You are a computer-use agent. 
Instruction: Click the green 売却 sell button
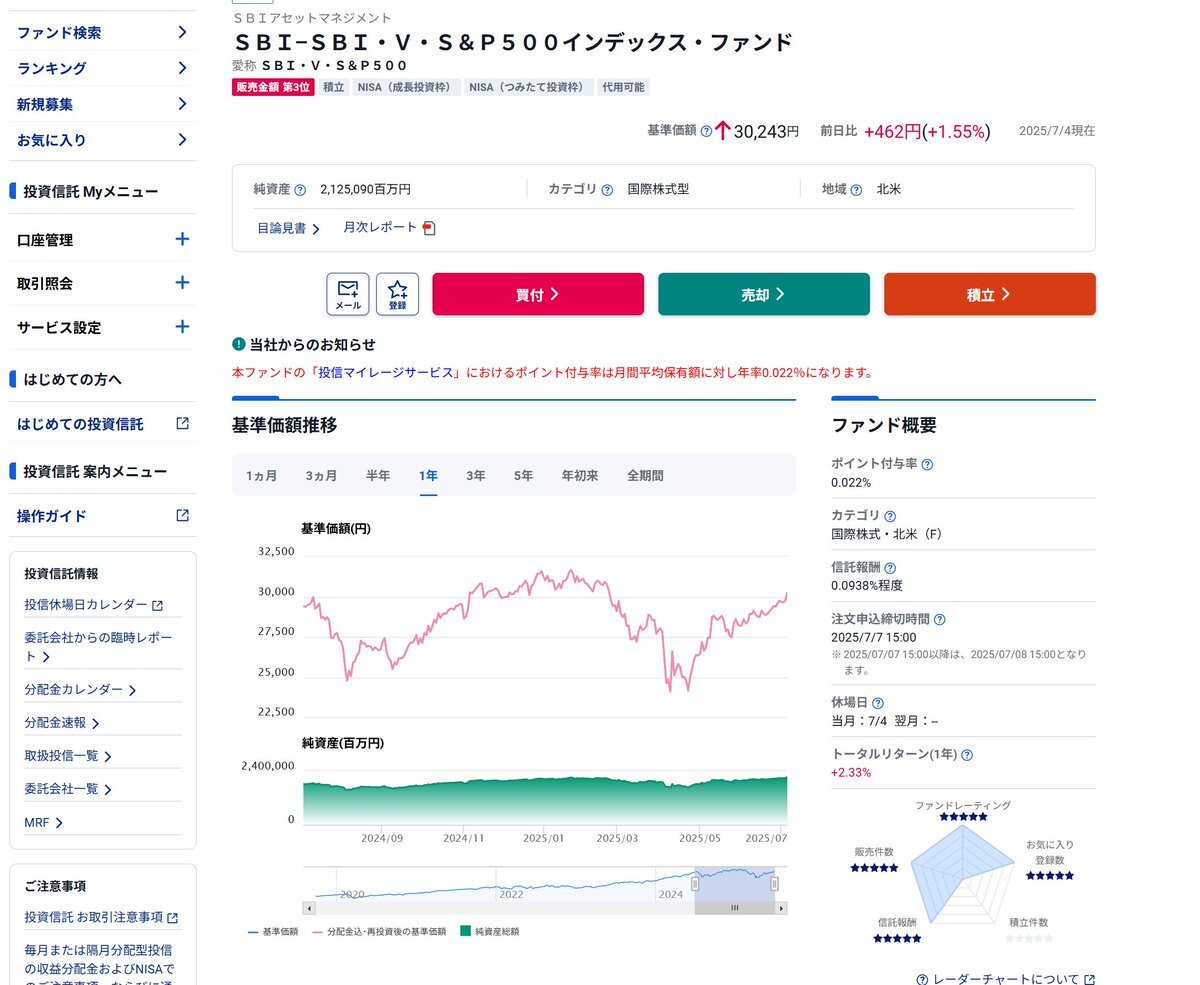(764, 294)
